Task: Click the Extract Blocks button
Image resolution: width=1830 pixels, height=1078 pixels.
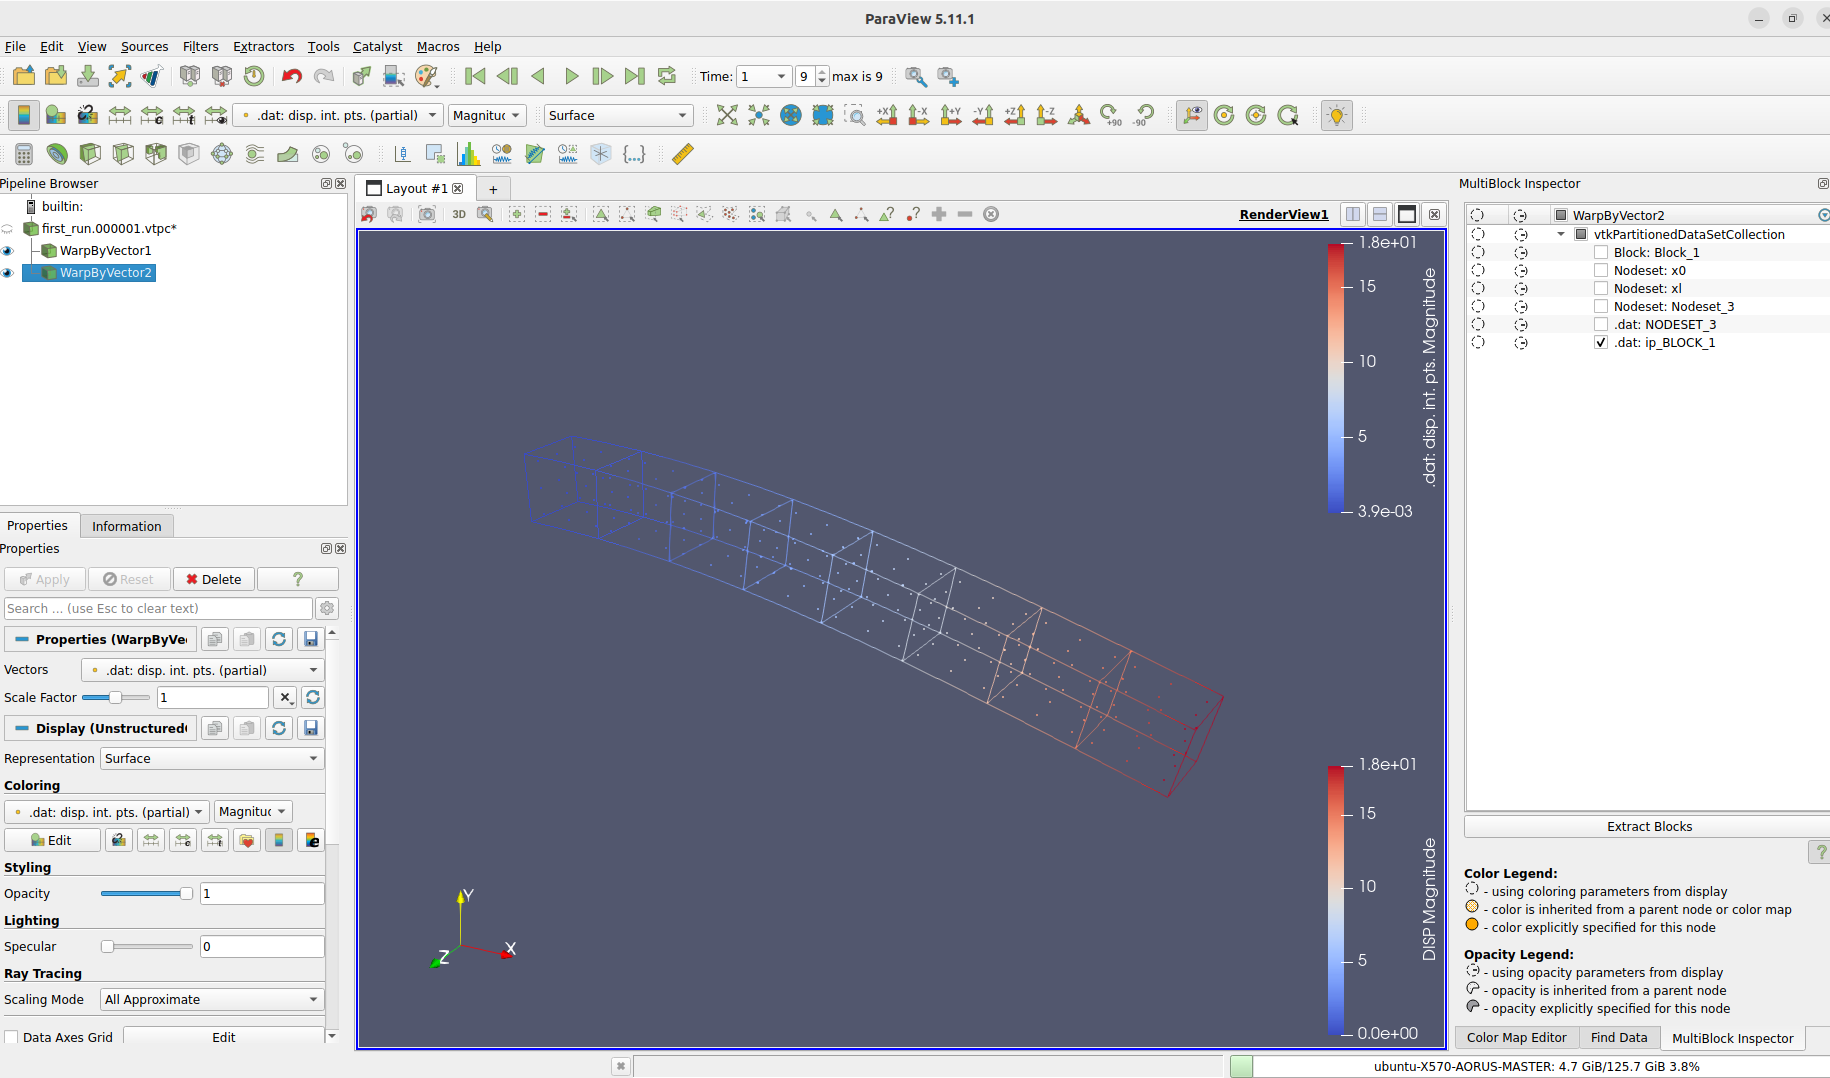Action: pyautogui.click(x=1648, y=826)
